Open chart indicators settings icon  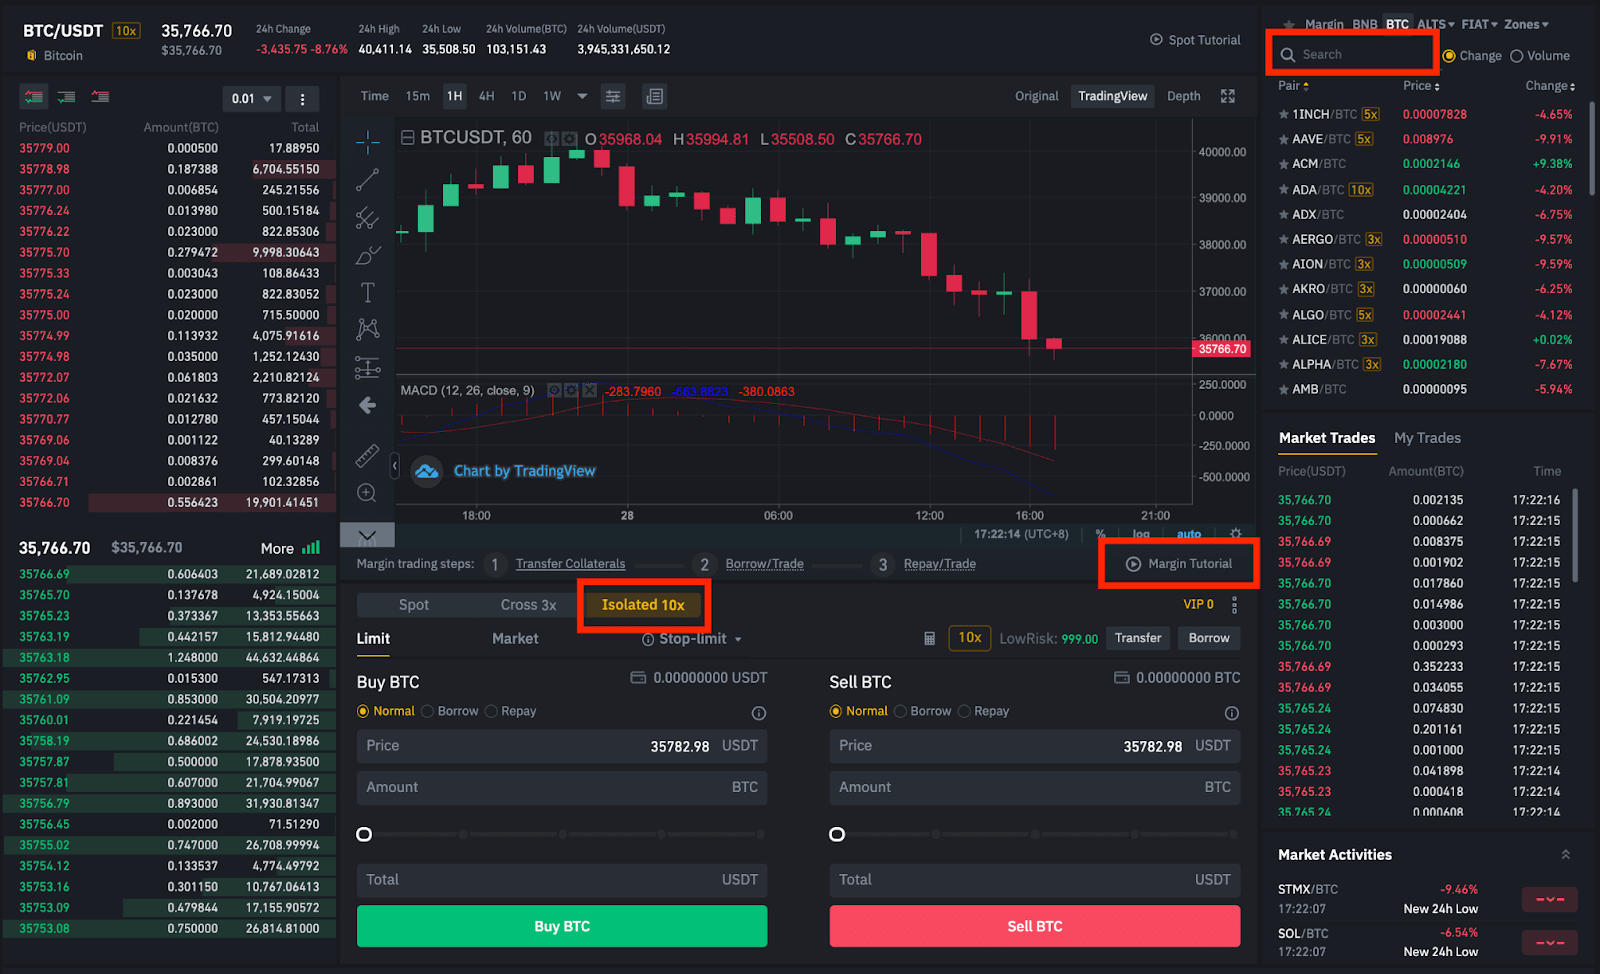pyautogui.click(x=613, y=96)
